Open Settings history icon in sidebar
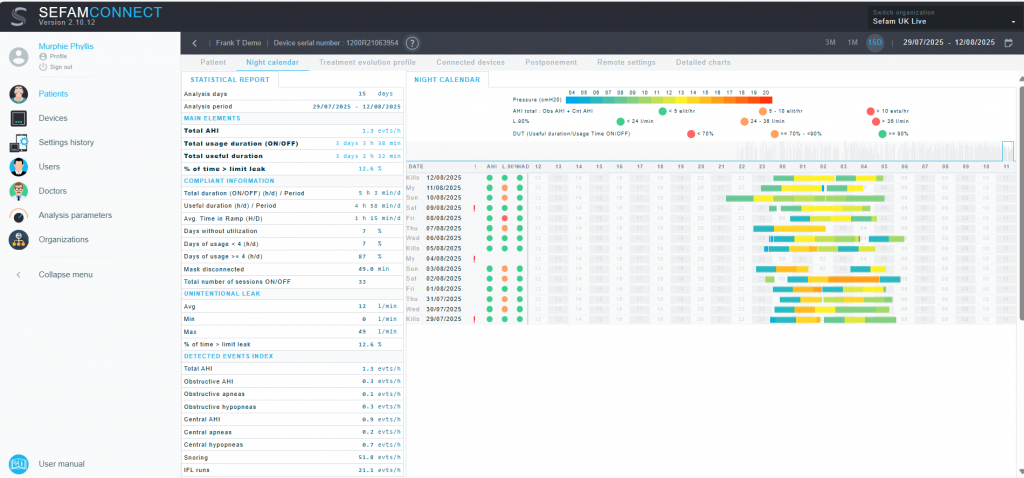The image size is (1024, 478). coord(18,143)
